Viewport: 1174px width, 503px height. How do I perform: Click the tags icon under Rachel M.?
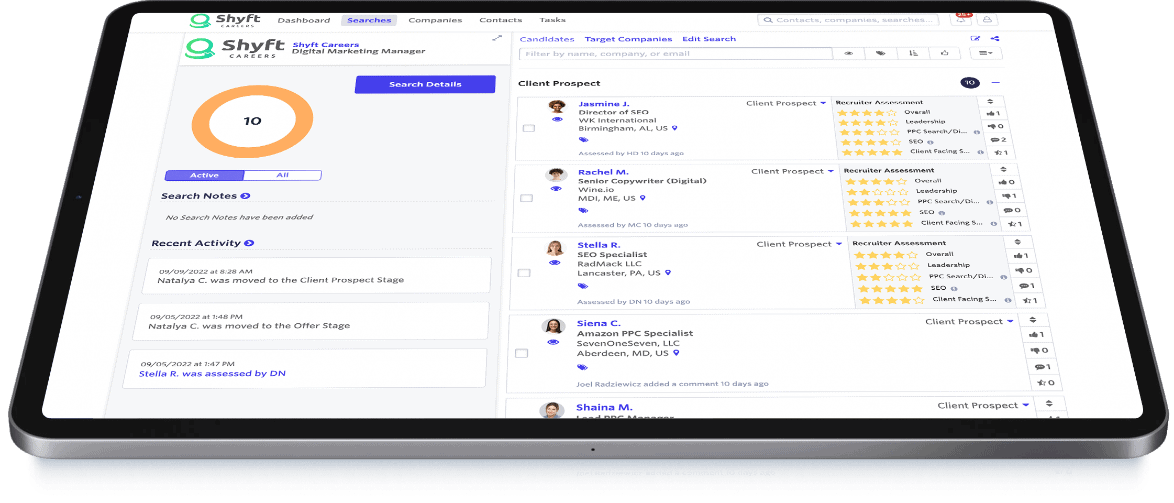(583, 210)
